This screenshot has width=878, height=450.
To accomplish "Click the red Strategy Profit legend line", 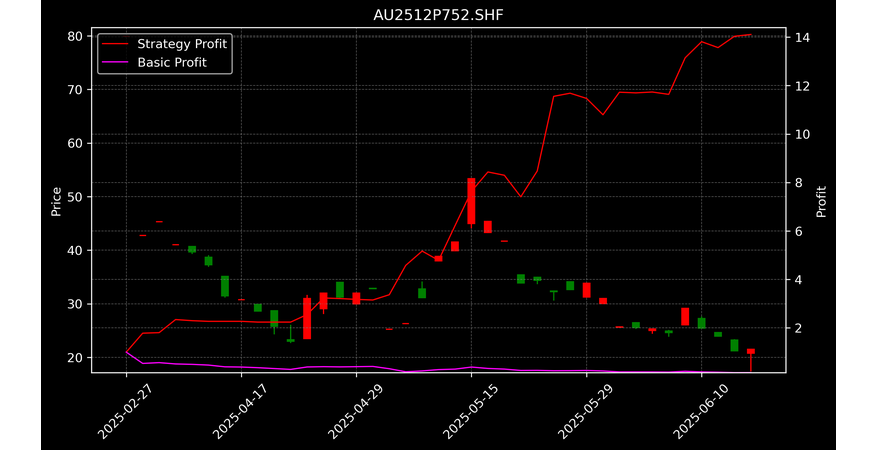I will click(115, 44).
